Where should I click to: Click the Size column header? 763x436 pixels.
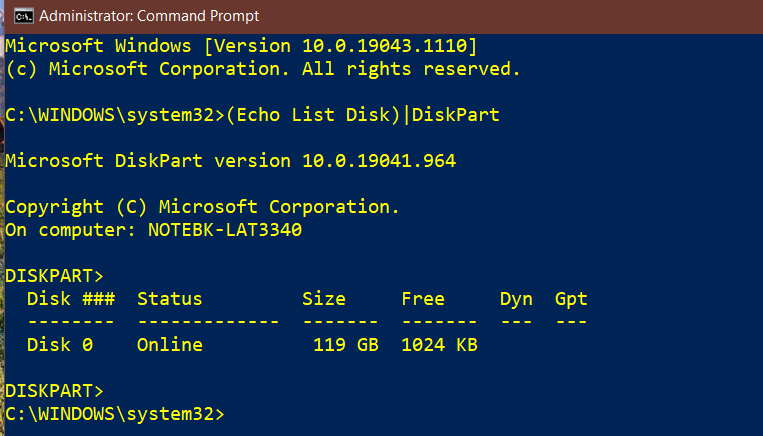point(324,299)
